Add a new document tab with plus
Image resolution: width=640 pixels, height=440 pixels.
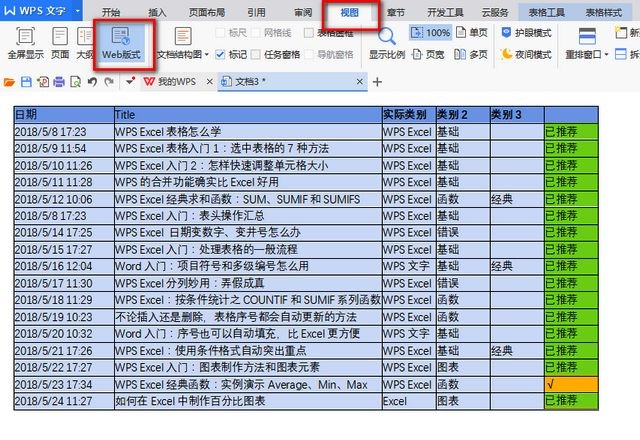[377, 82]
